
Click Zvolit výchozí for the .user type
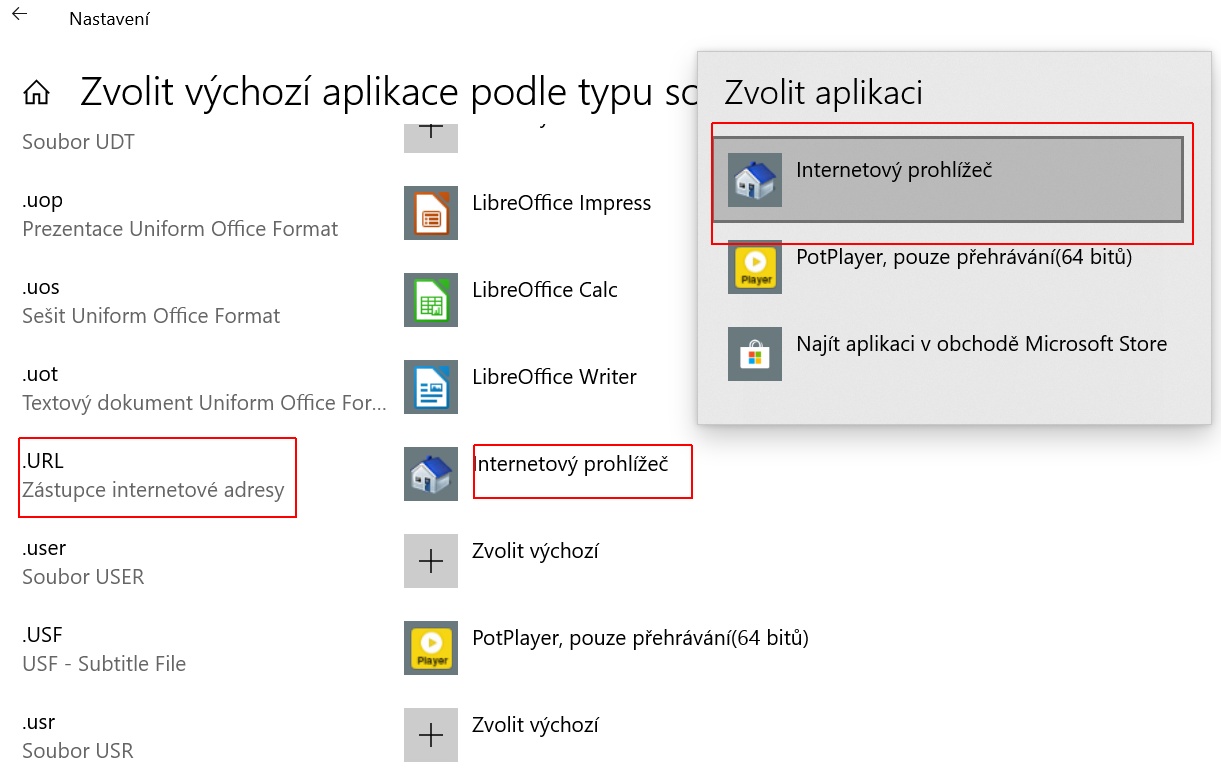[535, 551]
